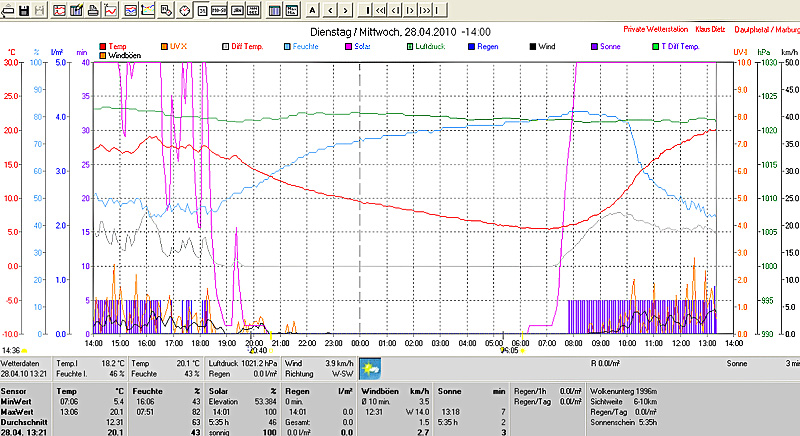Click the magenta Solar color swatch
The width and height of the screenshot is (800, 436).
click(x=349, y=46)
